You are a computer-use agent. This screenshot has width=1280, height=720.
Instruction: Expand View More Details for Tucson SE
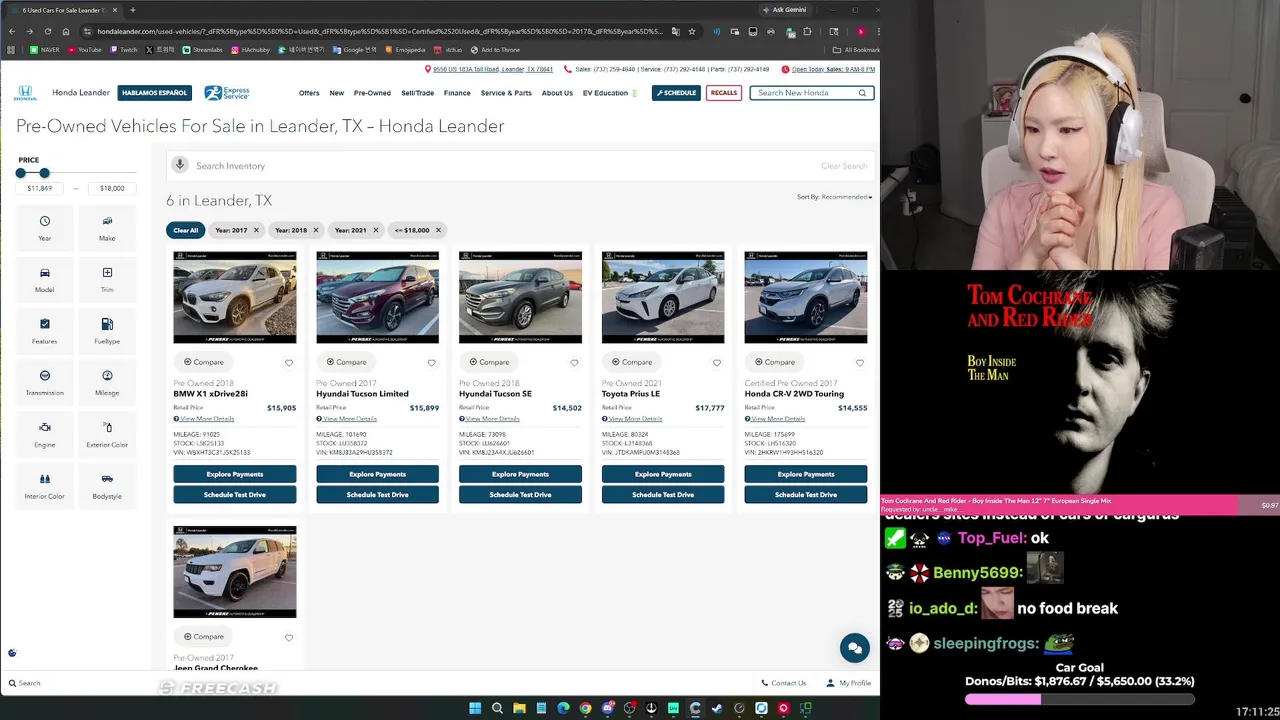(x=489, y=419)
